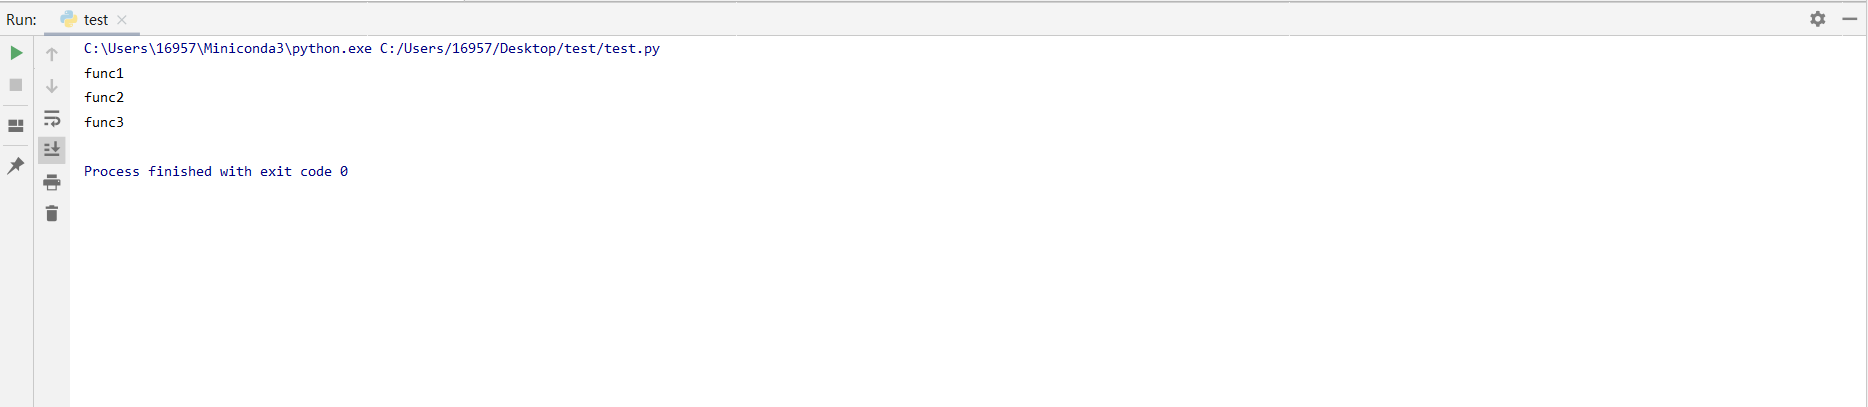Screen dimensions: 1868x407
Task: Rerun test with the green play icon
Action: pyautogui.click(x=16, y=53)
